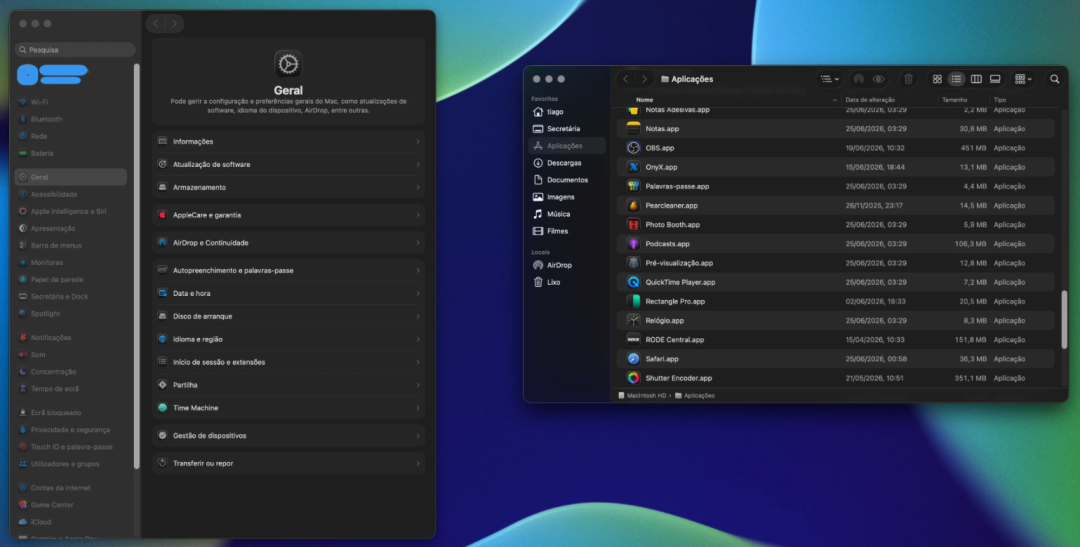Click the OnyX.app icon in Finder
Screen dimensions: 1080x547
pyautogui.click(x=634, y=167)
